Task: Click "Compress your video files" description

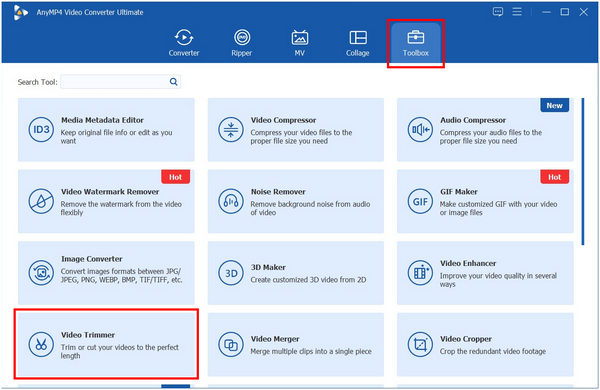Action: click(x=301, y=137)
